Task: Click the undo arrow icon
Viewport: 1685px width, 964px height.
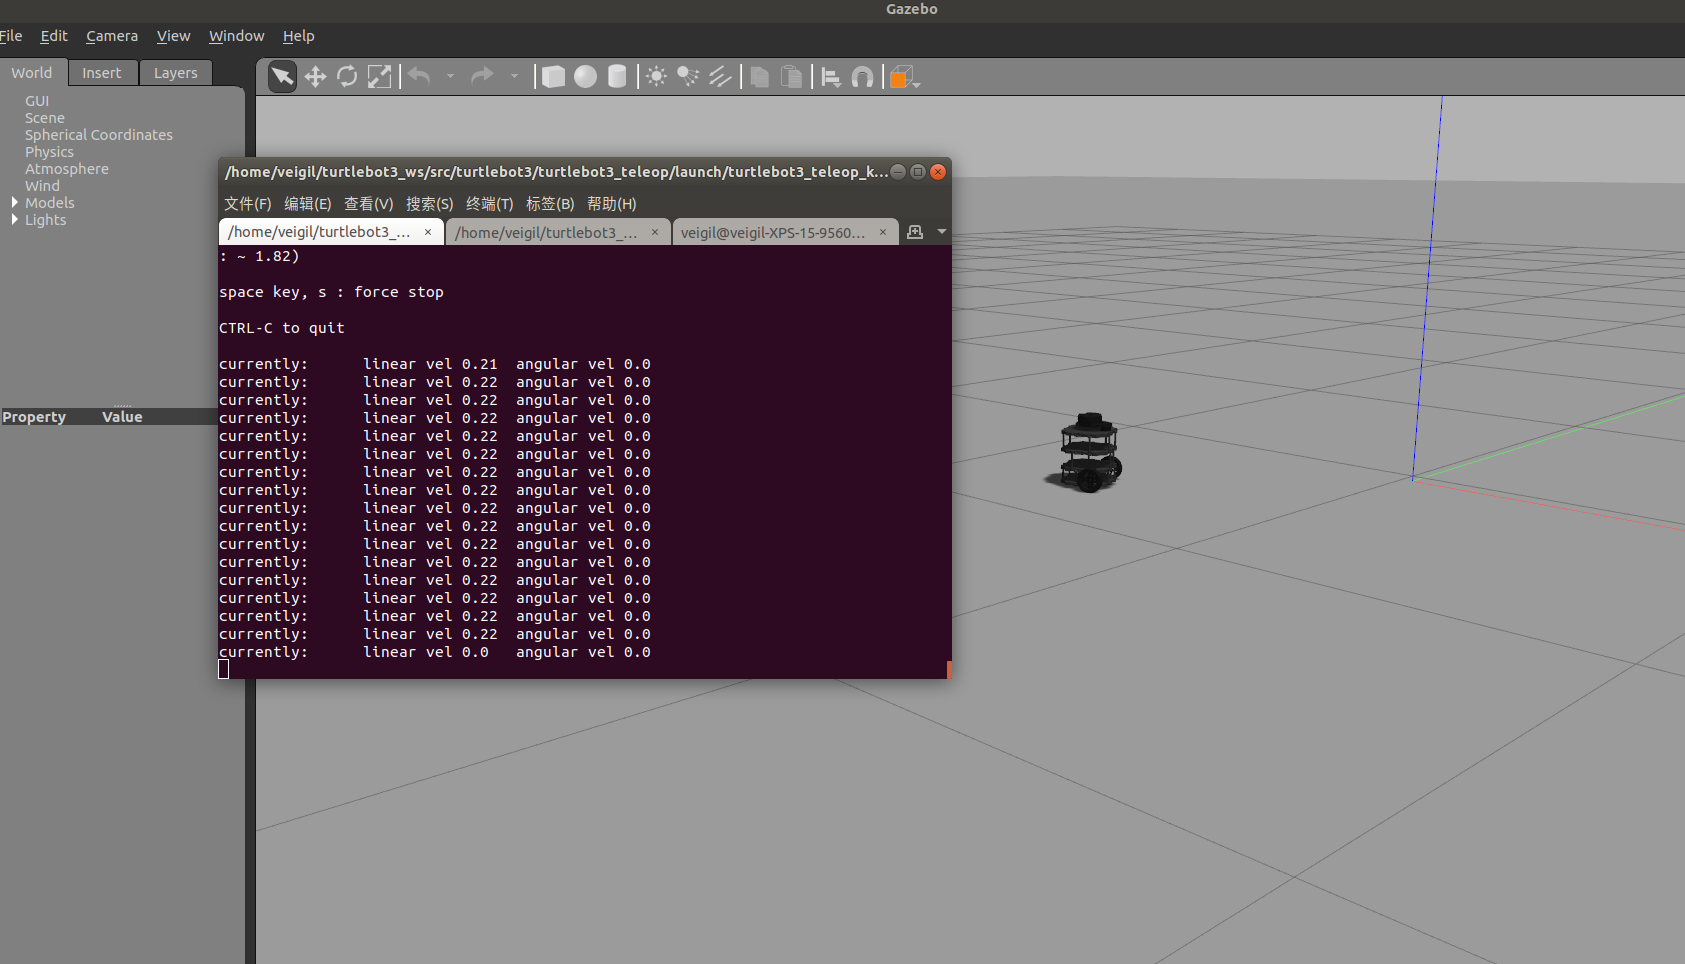Action: pos(420,76)
